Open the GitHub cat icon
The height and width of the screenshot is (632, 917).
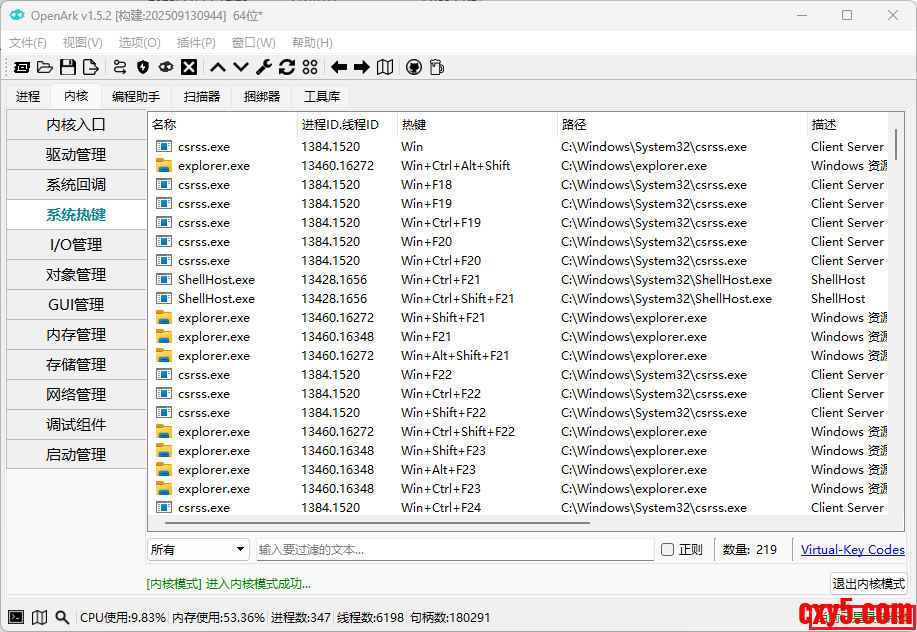pos(413,67)
